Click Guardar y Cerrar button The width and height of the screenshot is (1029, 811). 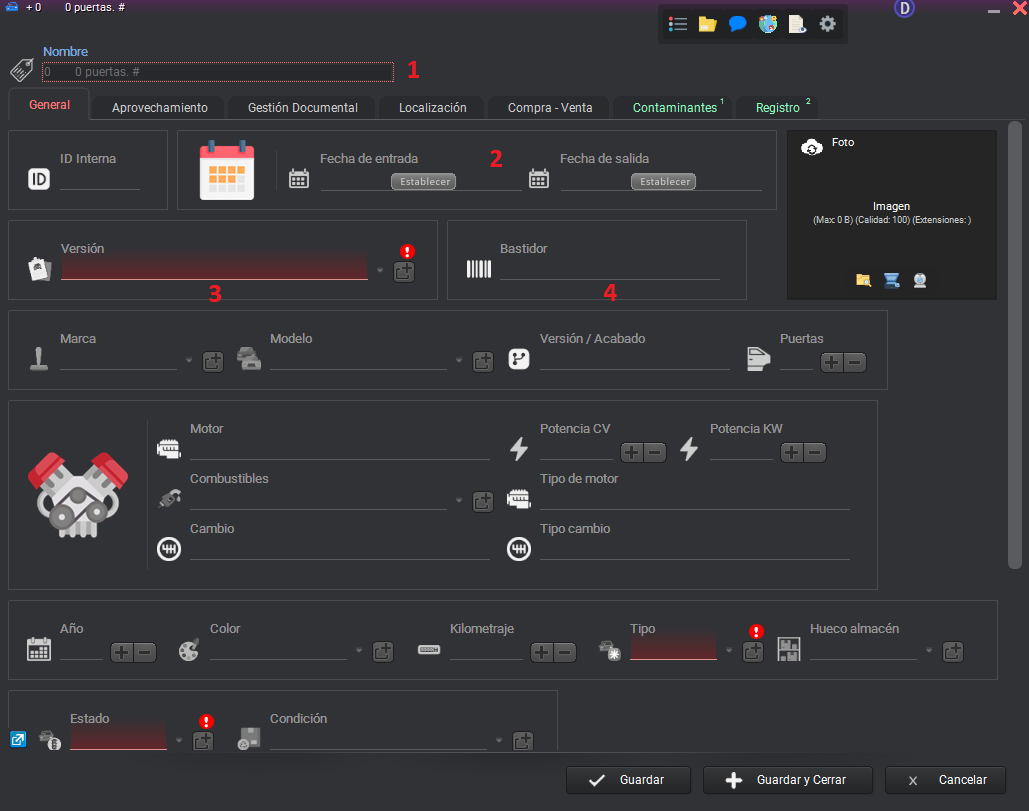(787, 780)
